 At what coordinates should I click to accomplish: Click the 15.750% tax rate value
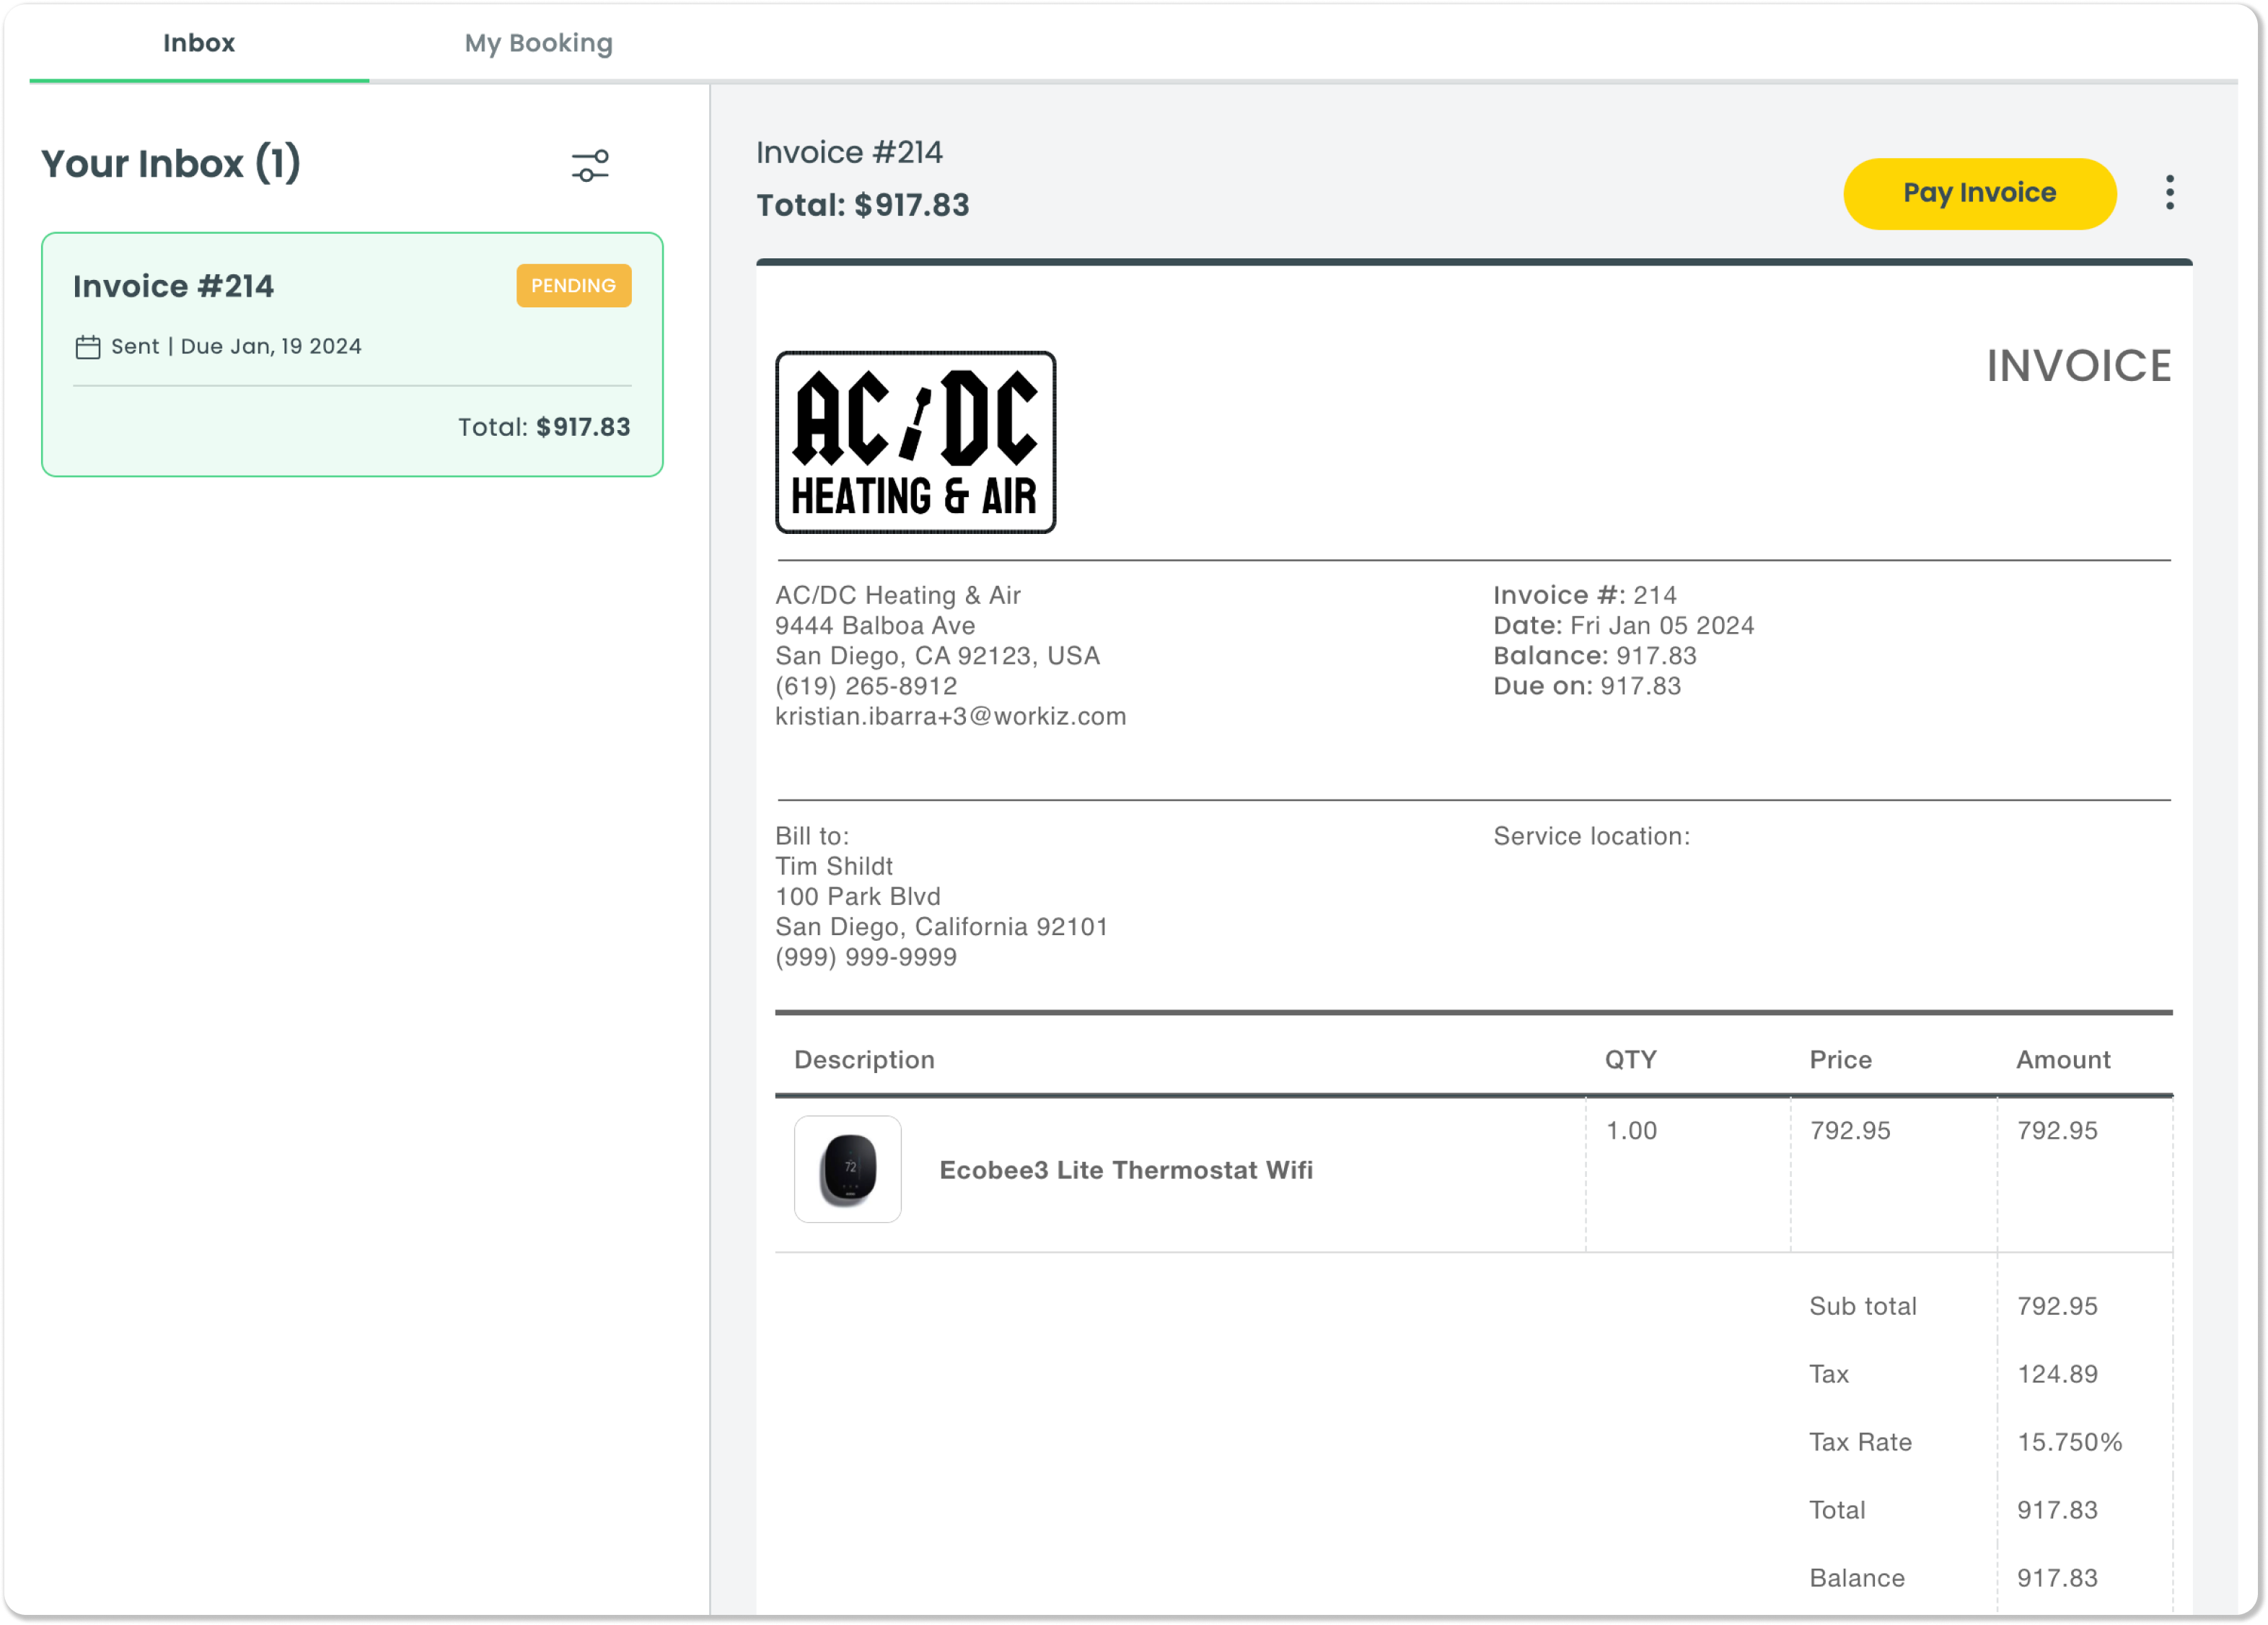(2069, 1442)
